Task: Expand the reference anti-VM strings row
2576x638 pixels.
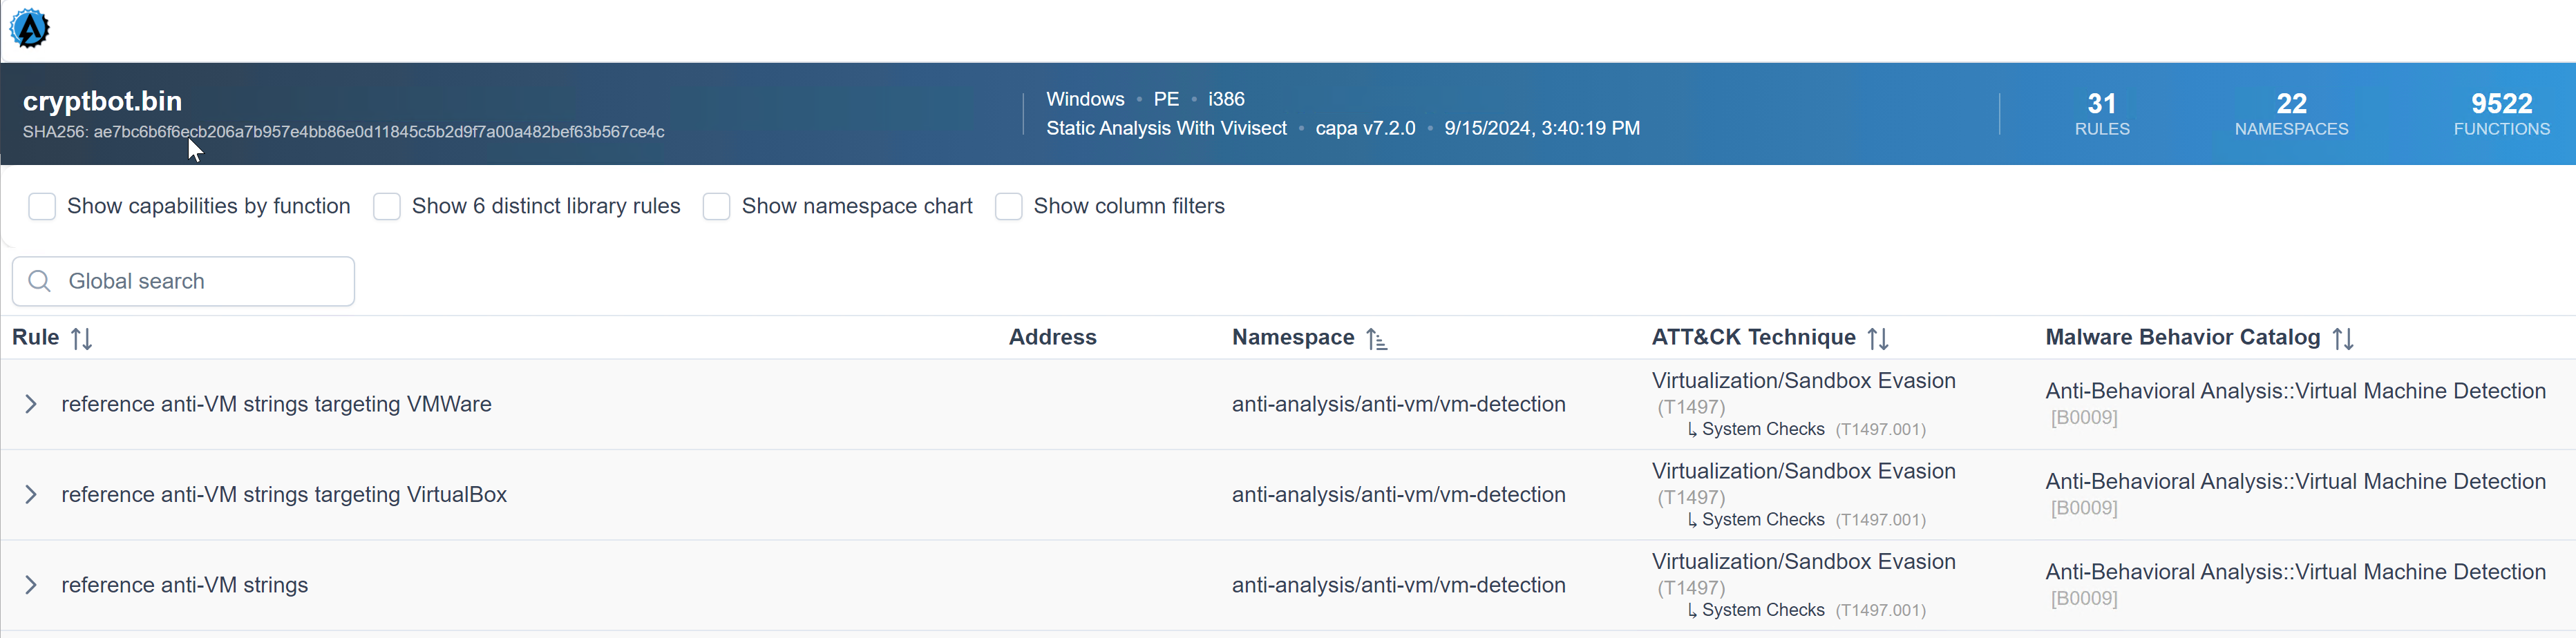Action: [31, 585]
